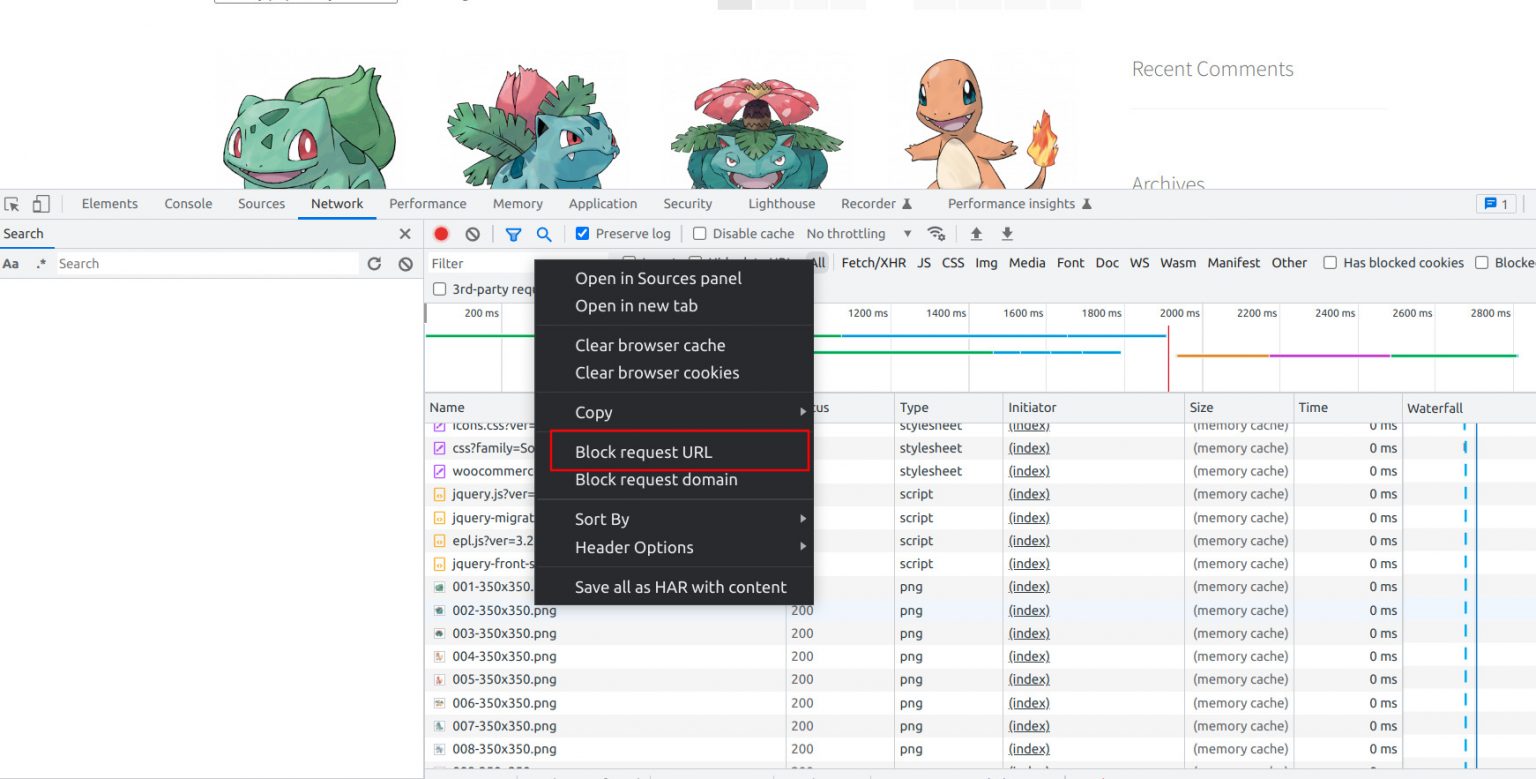
Task: Open network conditions Wi-Fi icon
Action: [x=936, y=234]
